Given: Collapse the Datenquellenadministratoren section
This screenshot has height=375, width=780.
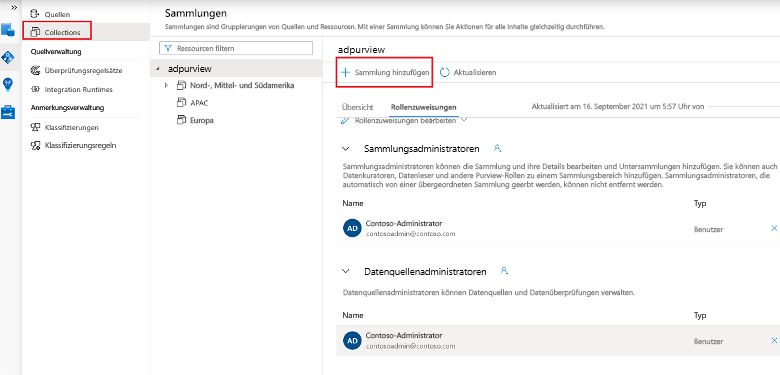Looking at the screenshot, I should click(346, 272).
